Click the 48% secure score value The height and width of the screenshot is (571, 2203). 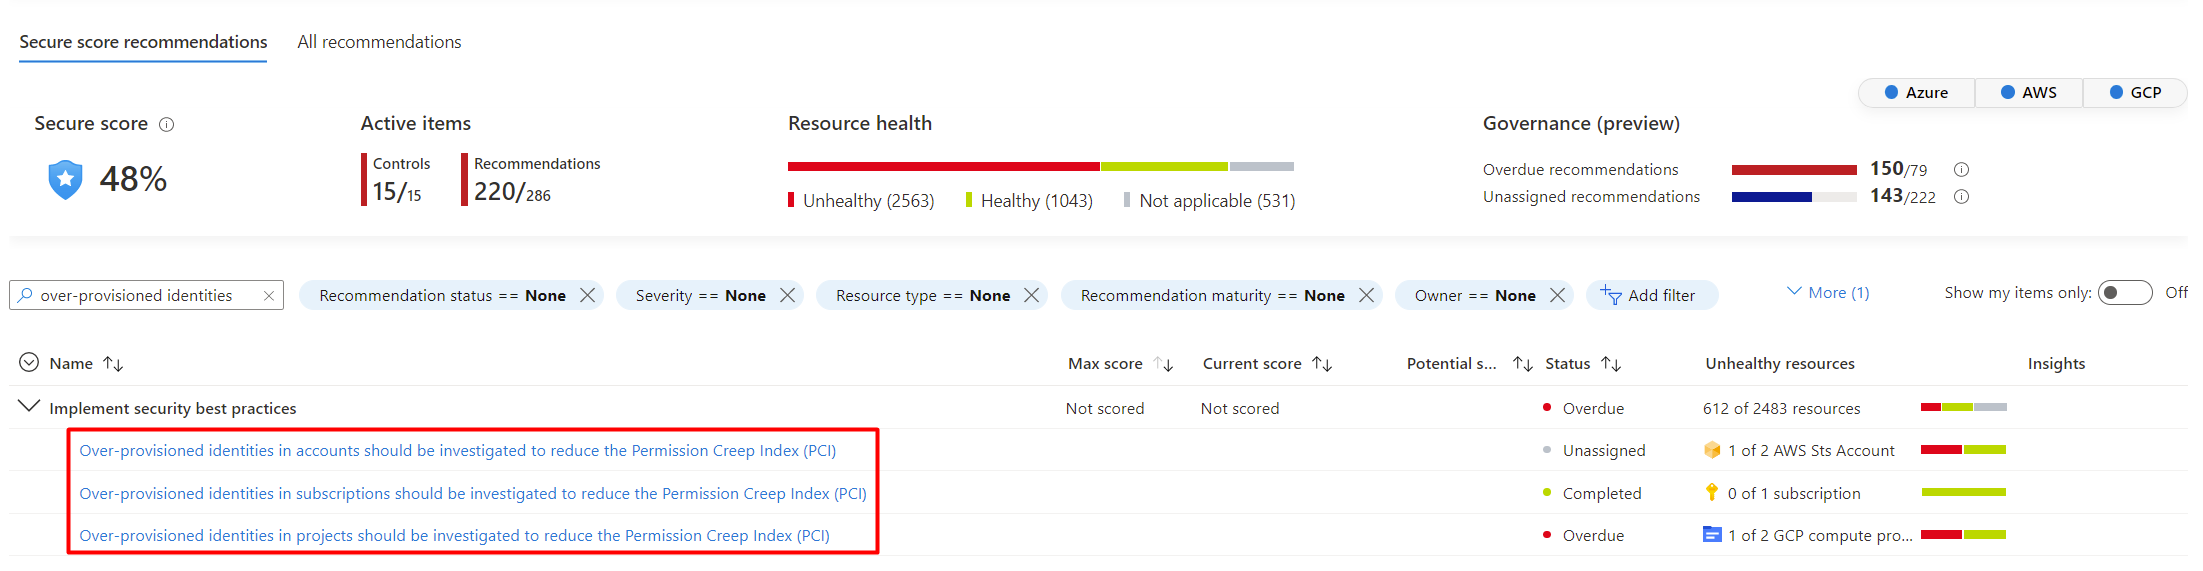(133, 179)
